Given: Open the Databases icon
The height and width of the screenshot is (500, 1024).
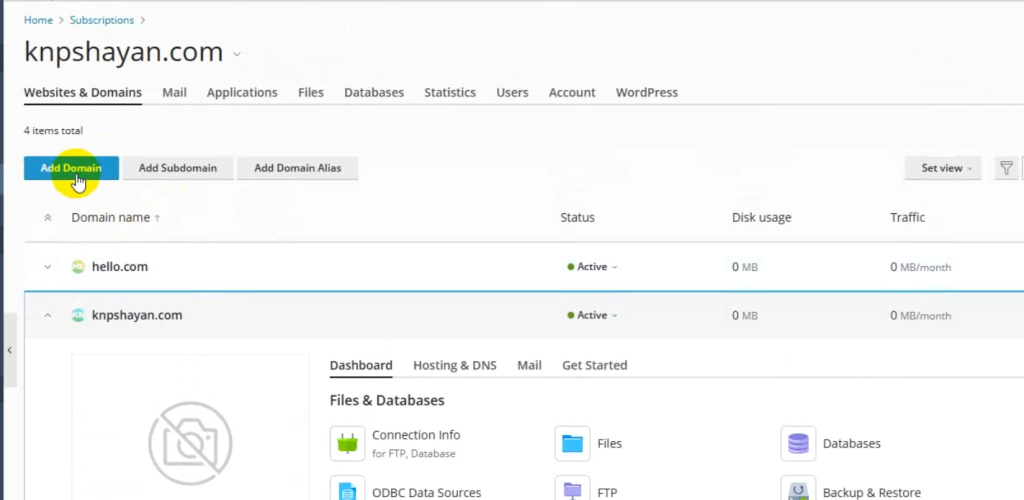Looking at the screenshot, I should 798,443.
